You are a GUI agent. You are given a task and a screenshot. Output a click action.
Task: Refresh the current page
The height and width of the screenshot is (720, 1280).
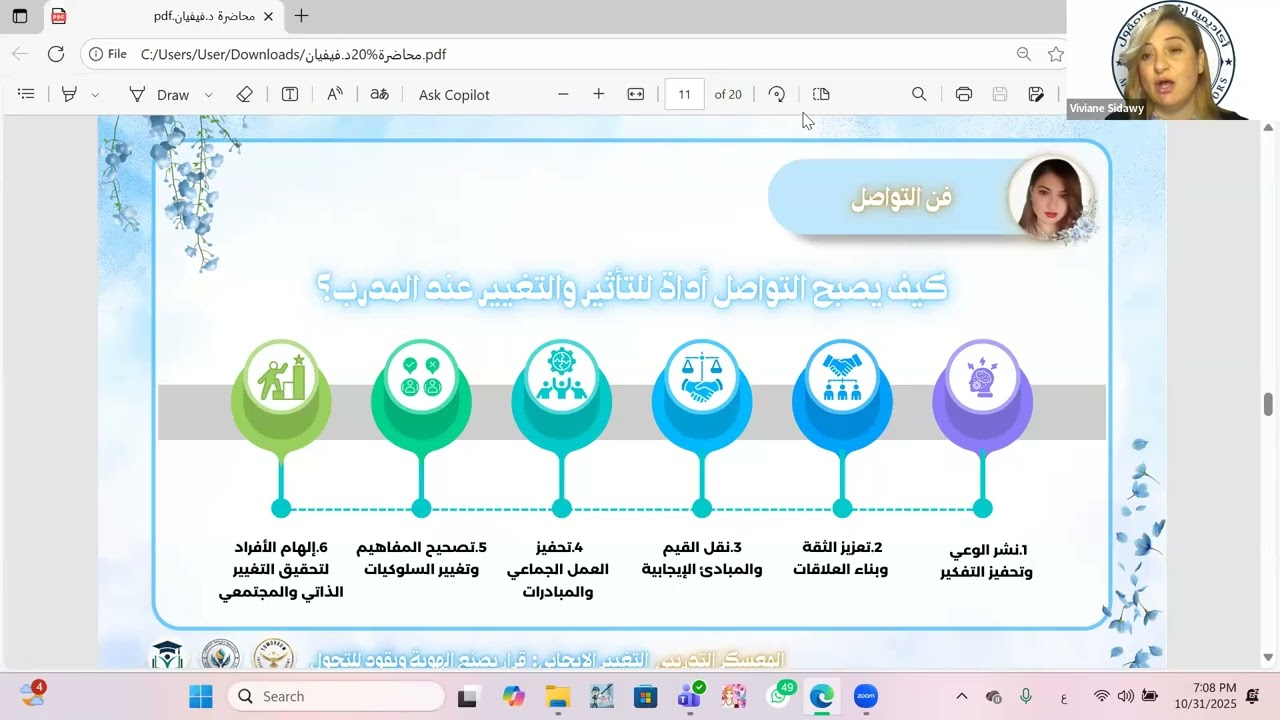pyautogui.click(x=56, y=54)
